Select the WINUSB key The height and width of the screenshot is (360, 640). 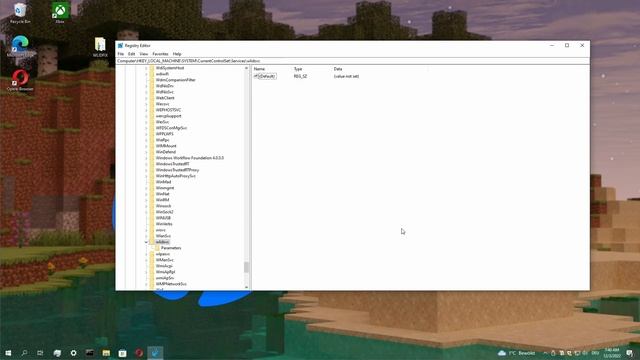coord(163,218)
